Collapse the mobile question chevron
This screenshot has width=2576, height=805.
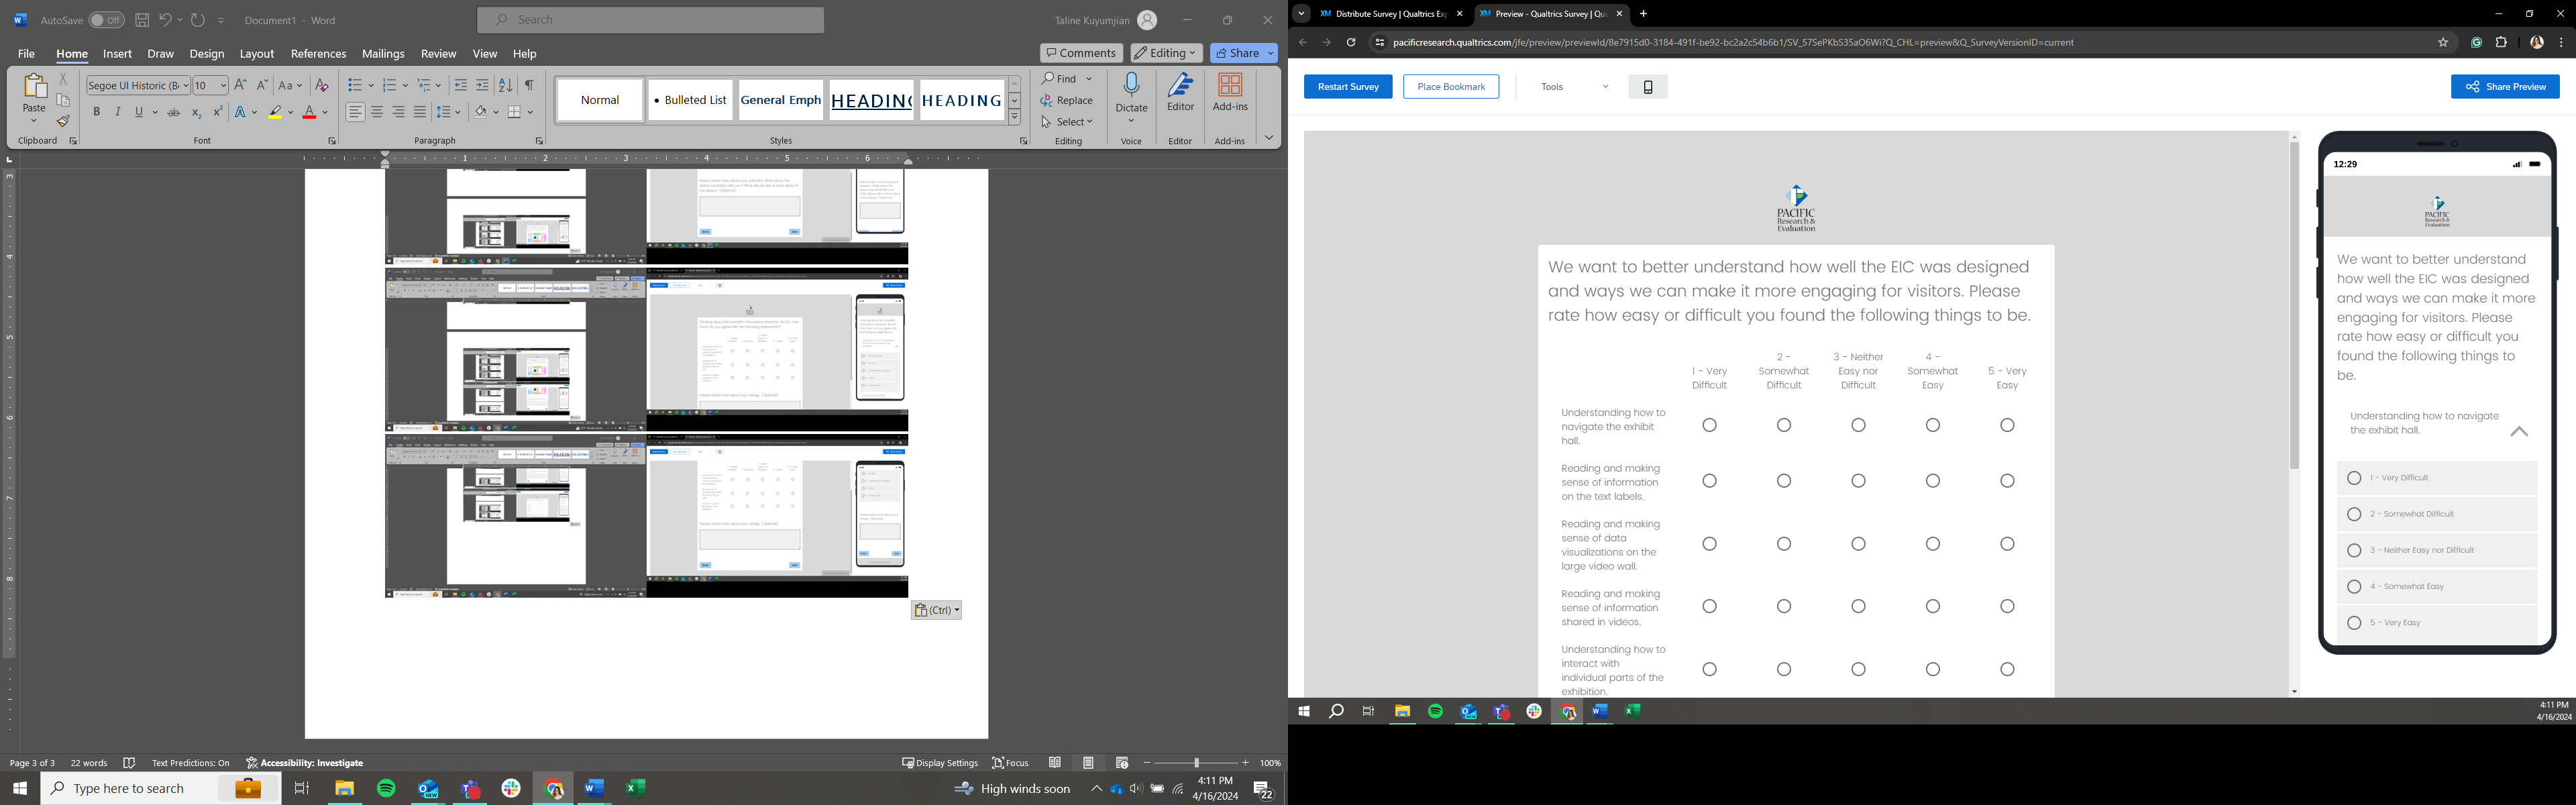2518,432
